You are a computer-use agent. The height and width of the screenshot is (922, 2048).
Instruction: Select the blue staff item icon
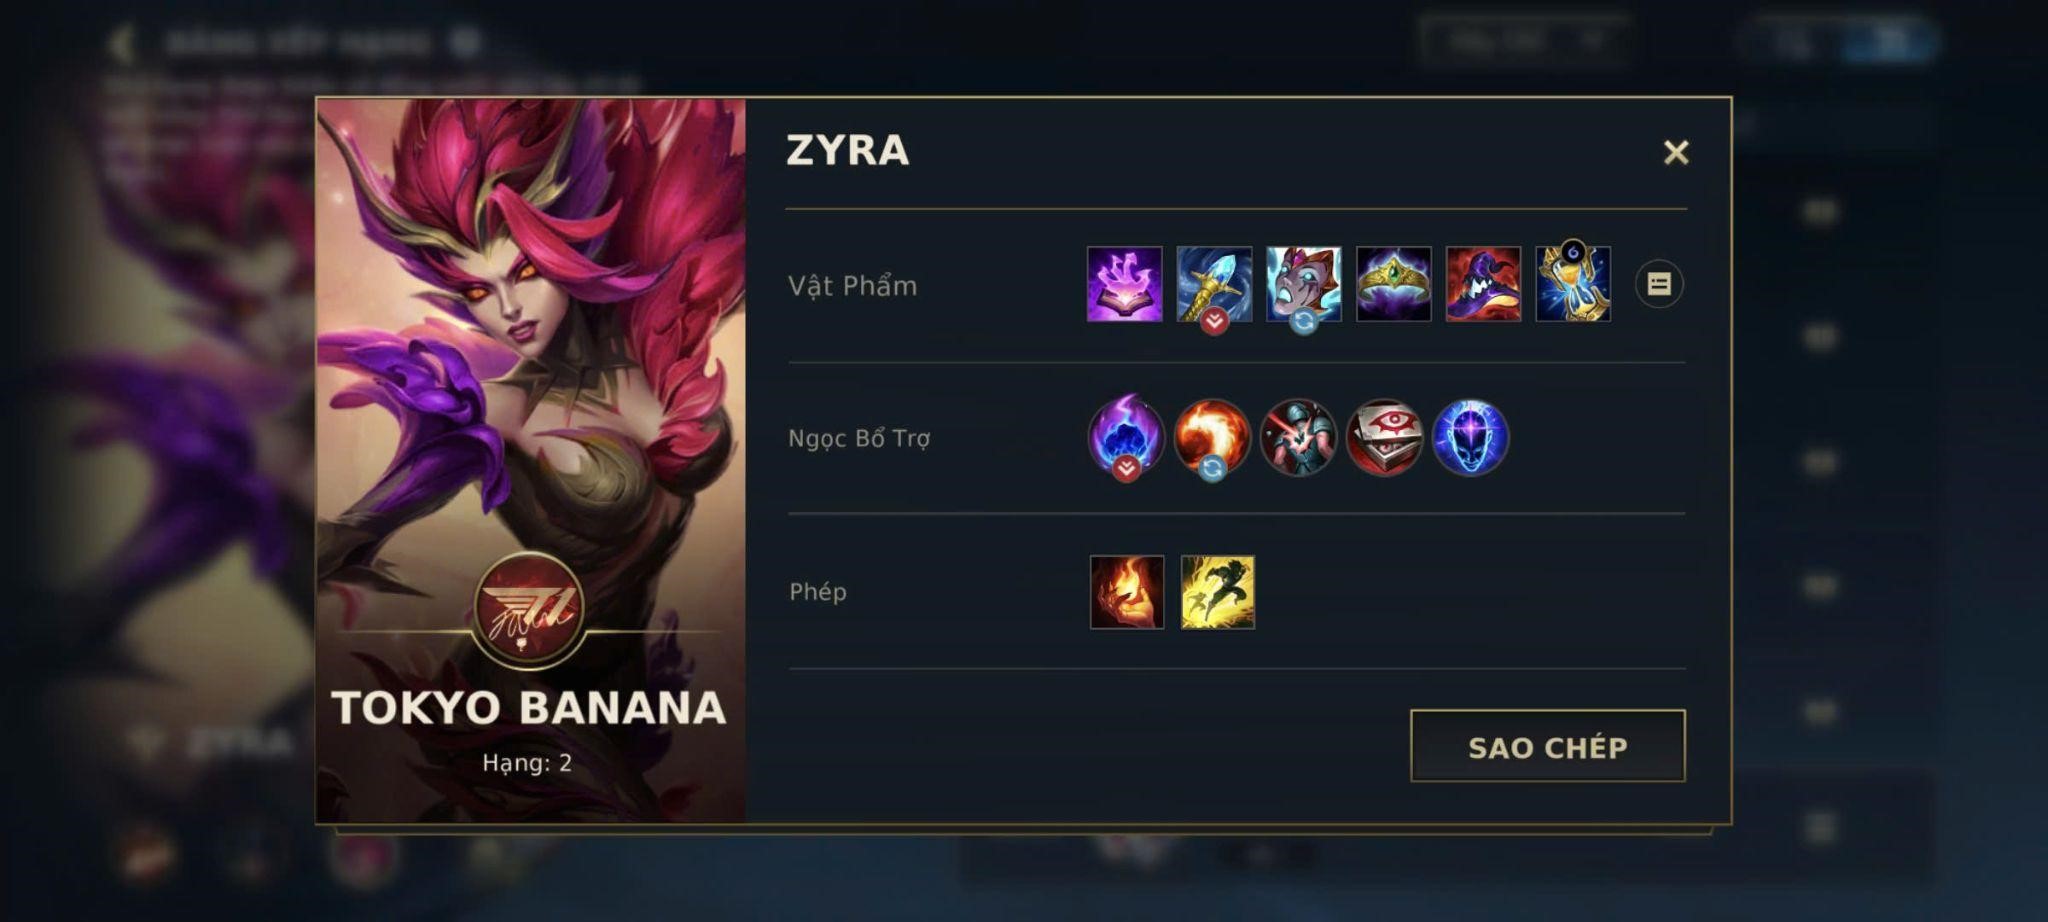coord(1214,284)
